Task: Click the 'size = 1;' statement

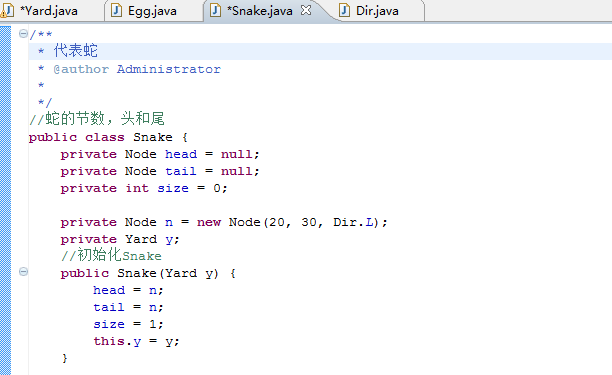Action: pos(128,324)
